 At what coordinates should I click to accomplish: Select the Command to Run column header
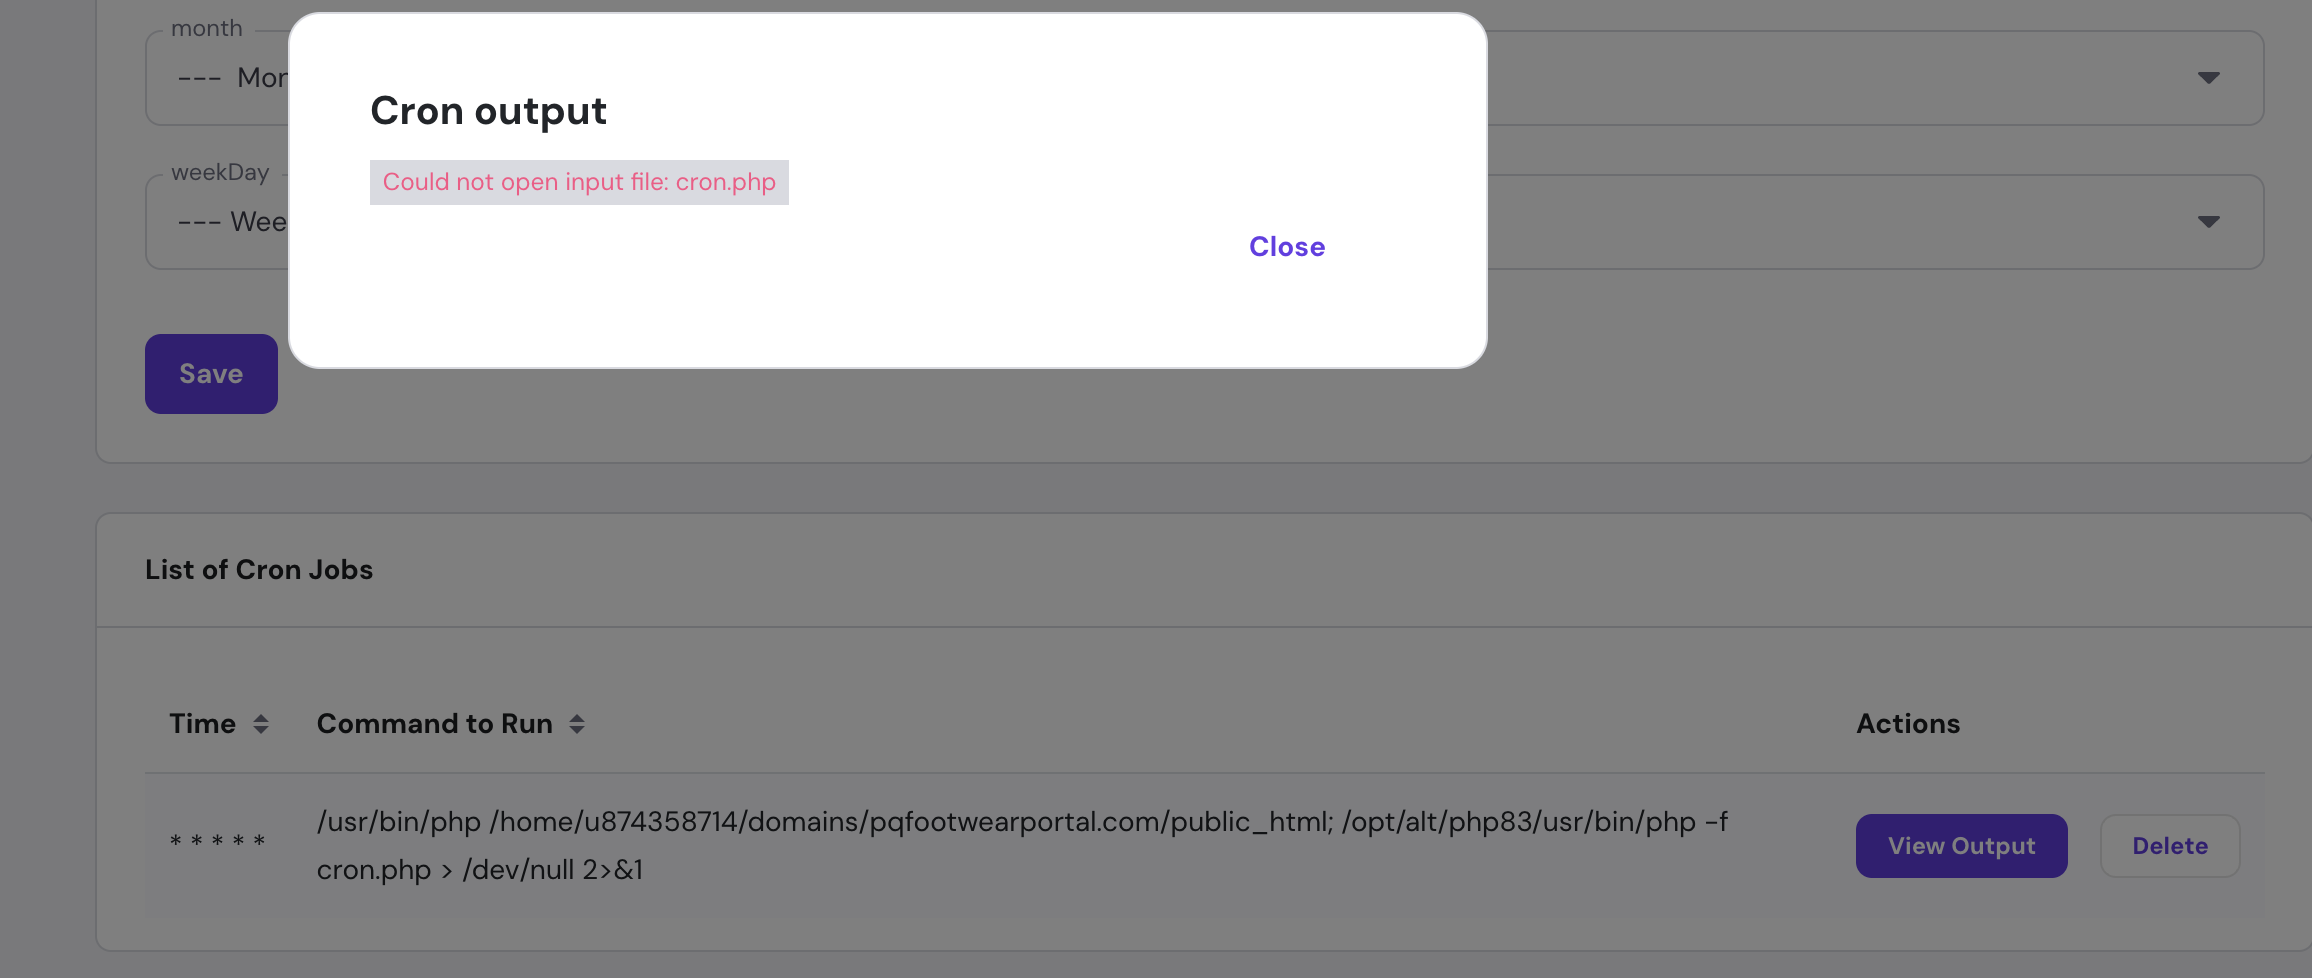pyautogui.click(x=435, y=724)
